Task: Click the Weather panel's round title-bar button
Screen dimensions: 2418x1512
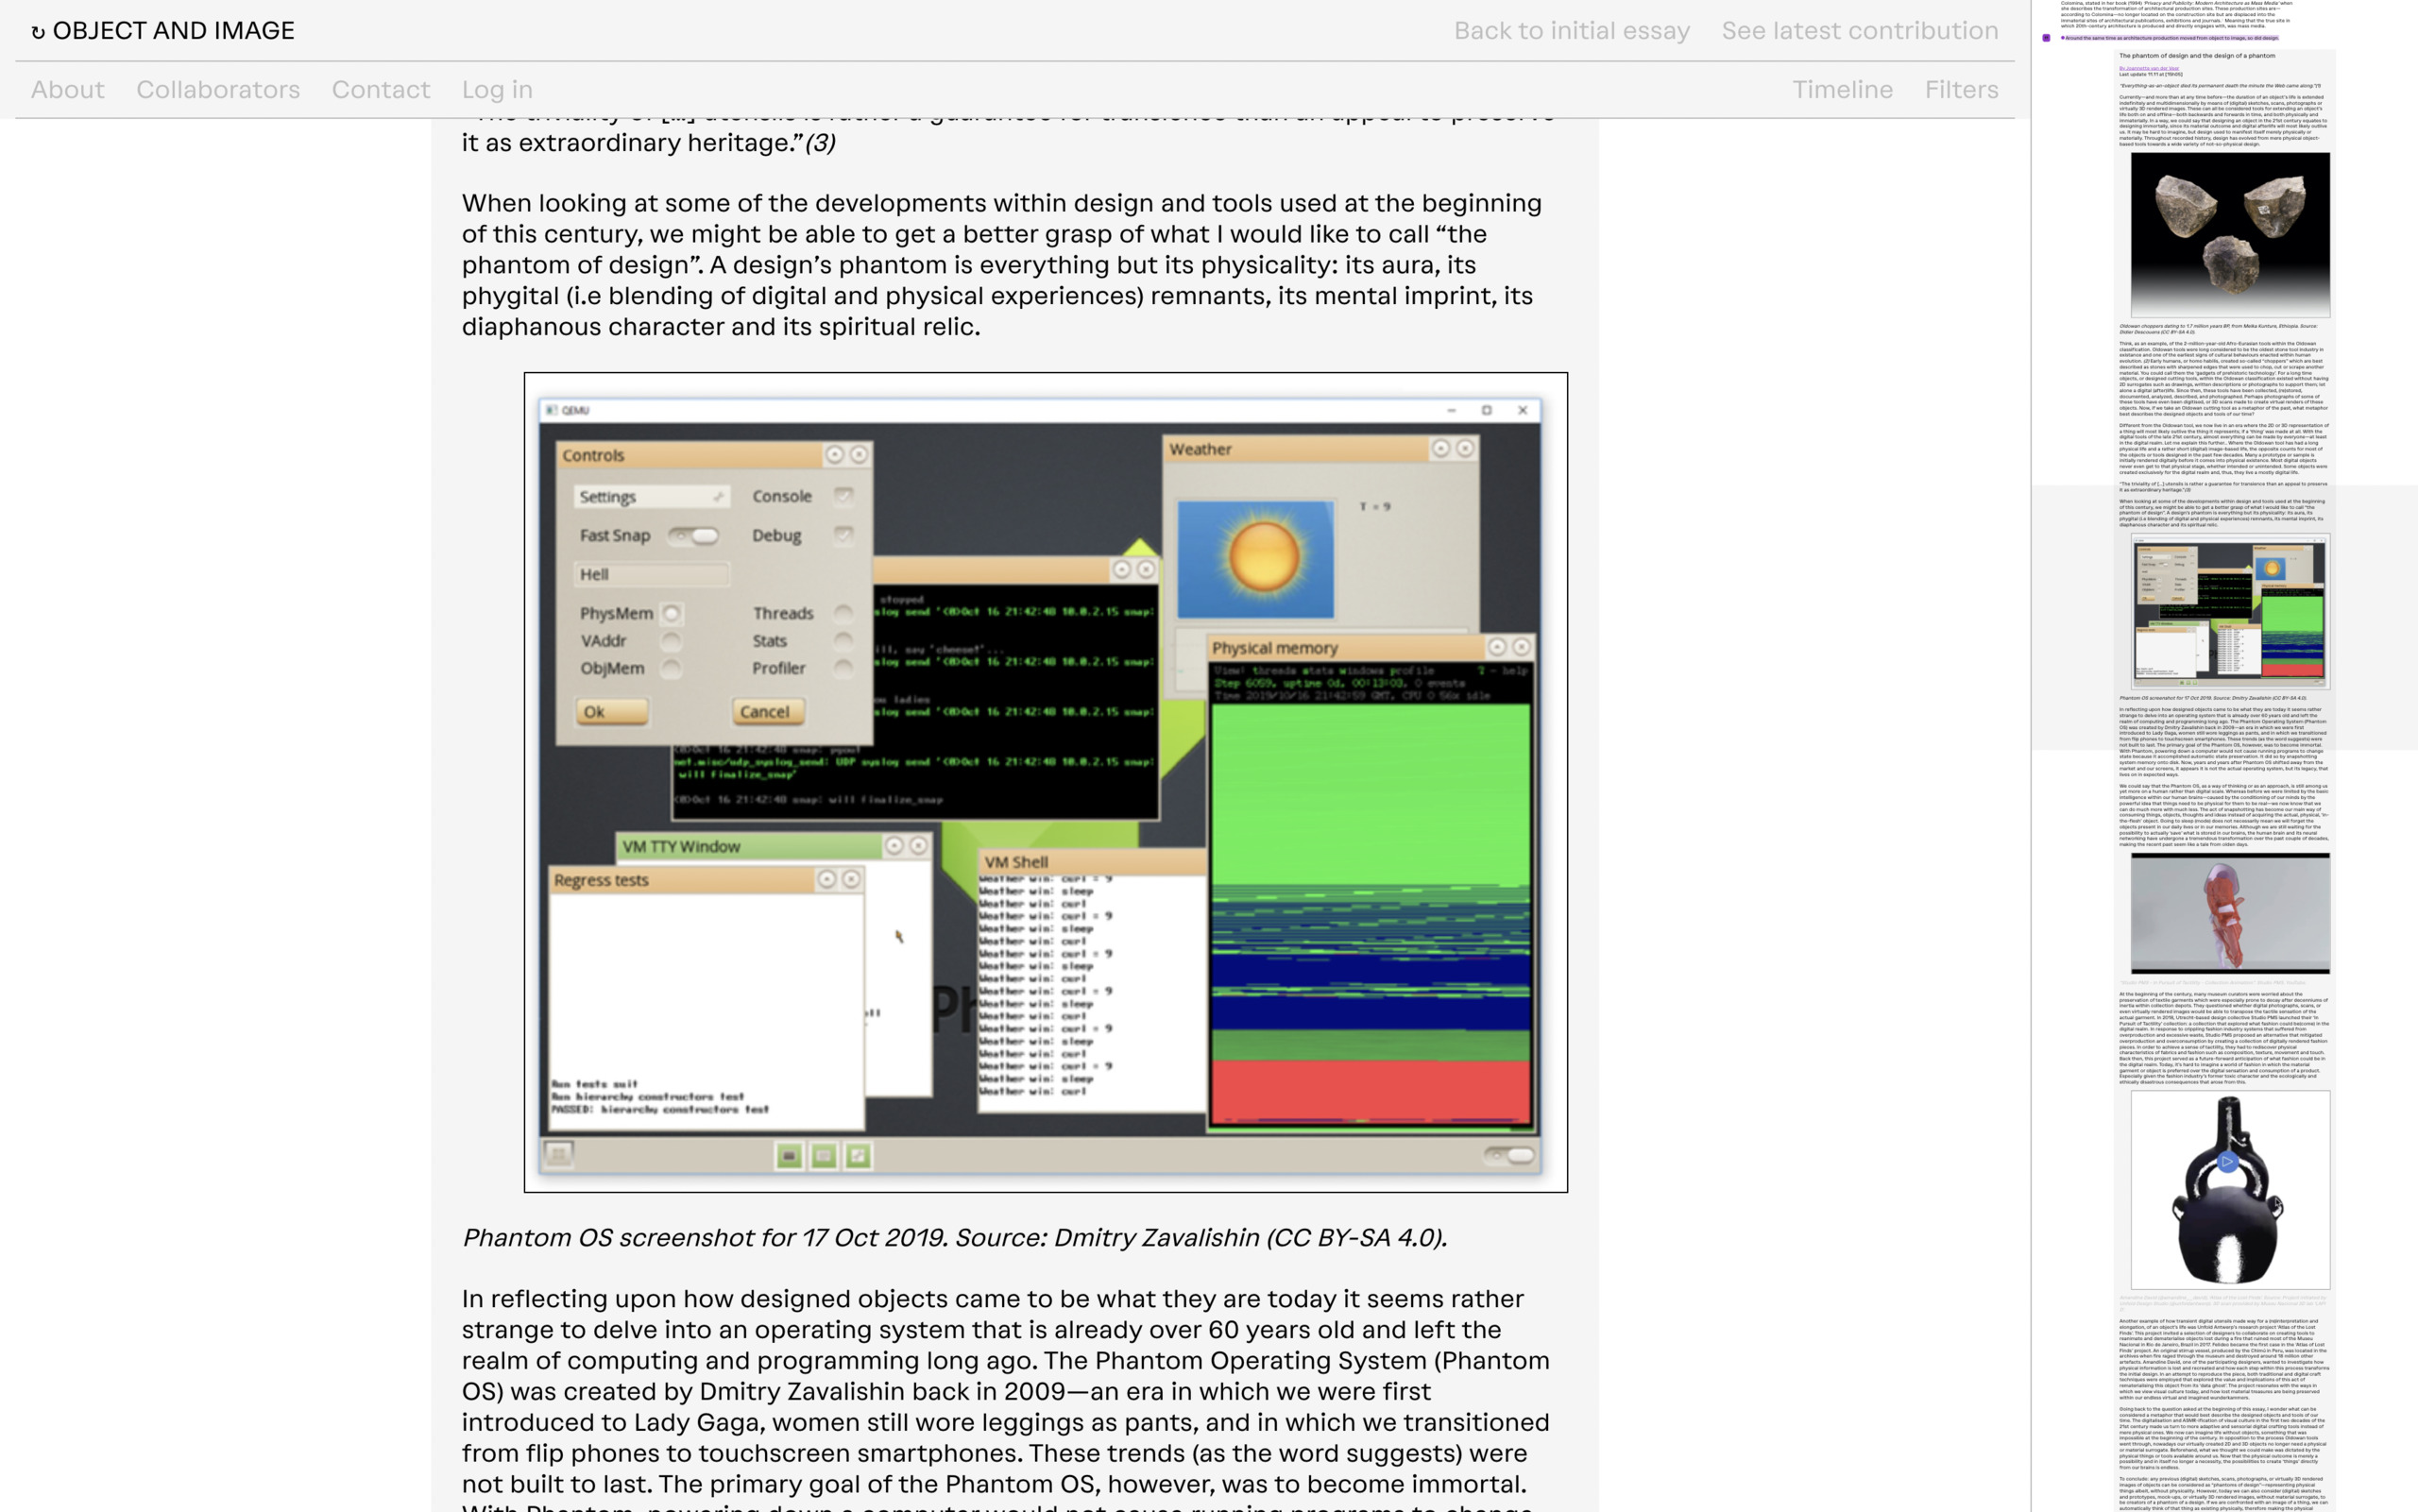Action: (1440, 449)
